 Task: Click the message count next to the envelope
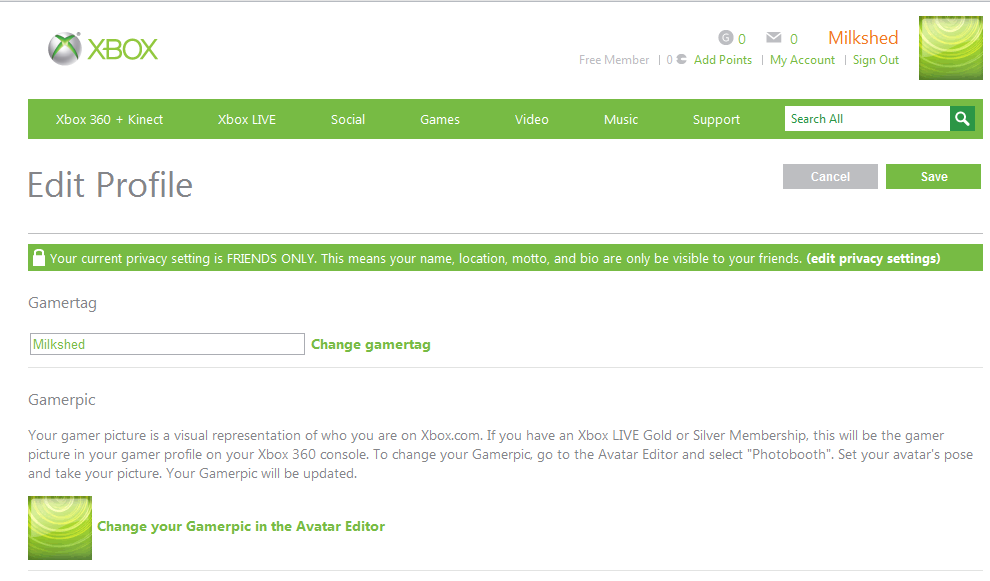pos(794,39)
